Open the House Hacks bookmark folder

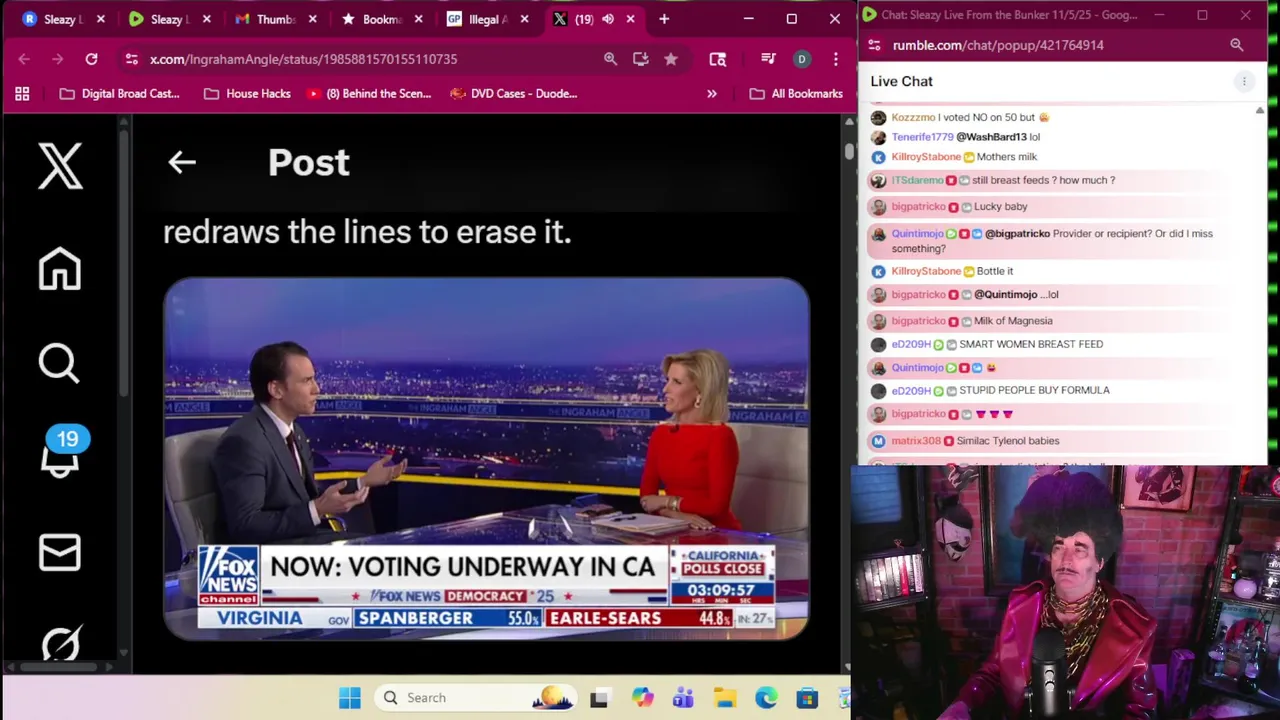click(247, 94)
